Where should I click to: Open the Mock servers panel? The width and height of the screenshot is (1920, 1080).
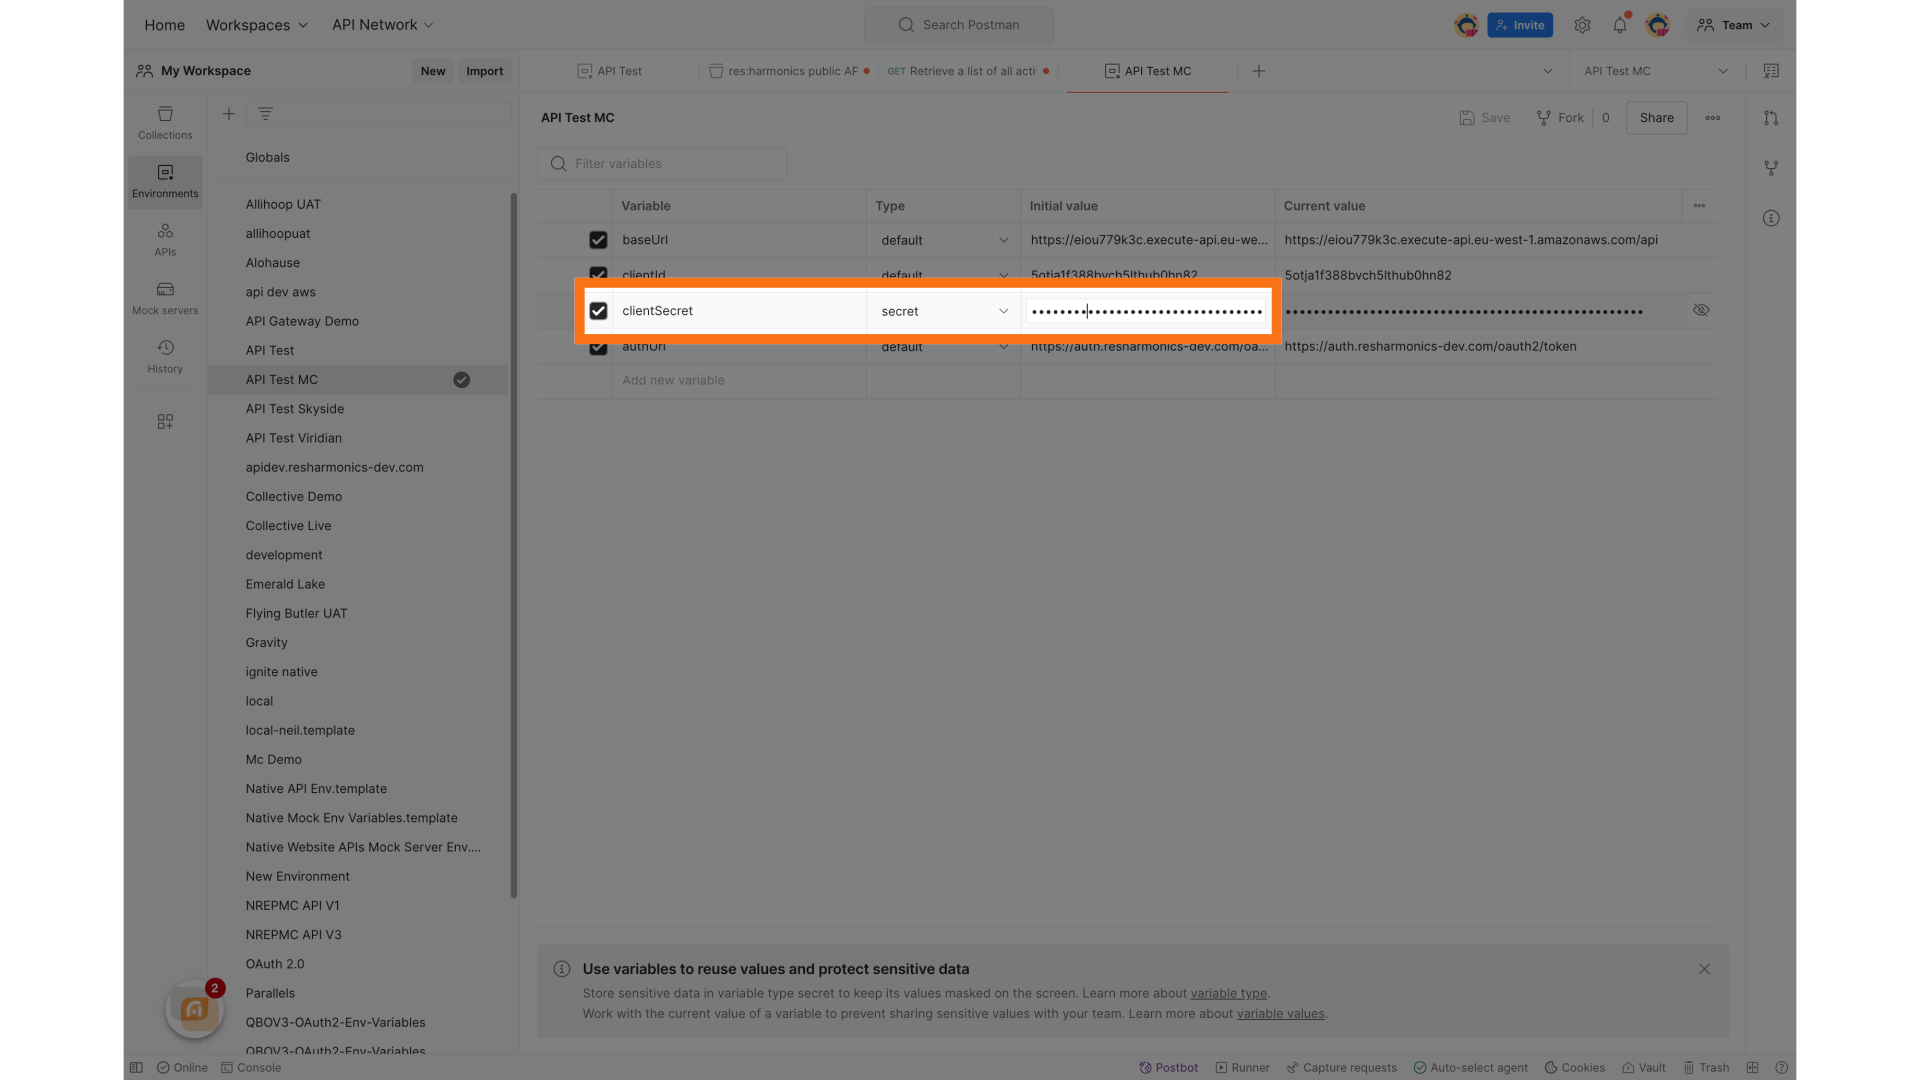[165, 298]
